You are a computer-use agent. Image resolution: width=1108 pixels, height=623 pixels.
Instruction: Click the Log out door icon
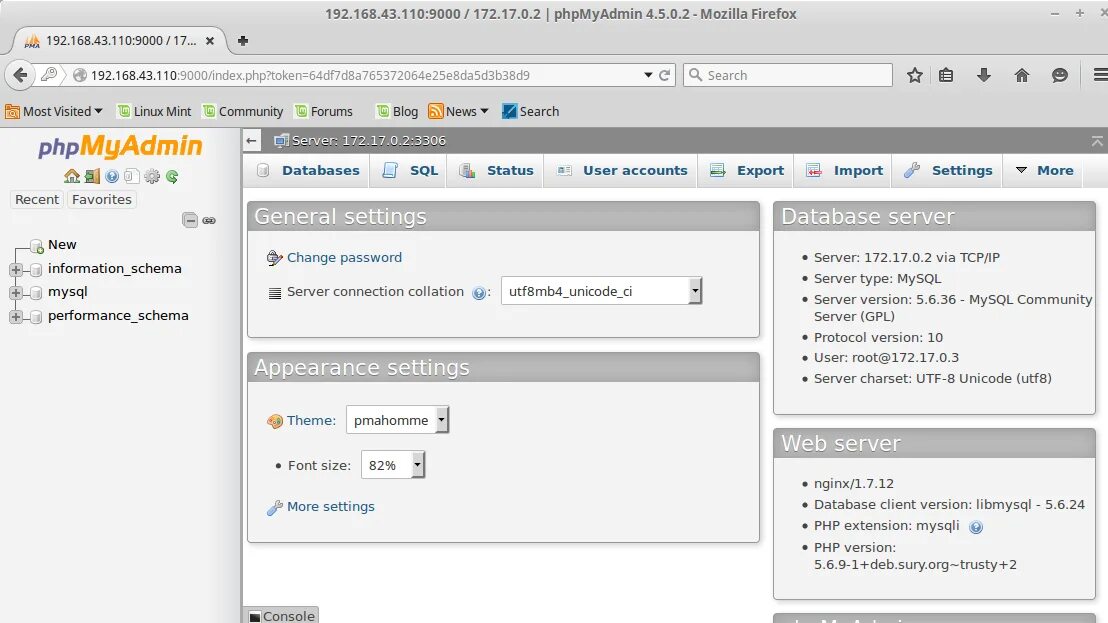click(92, 176)
